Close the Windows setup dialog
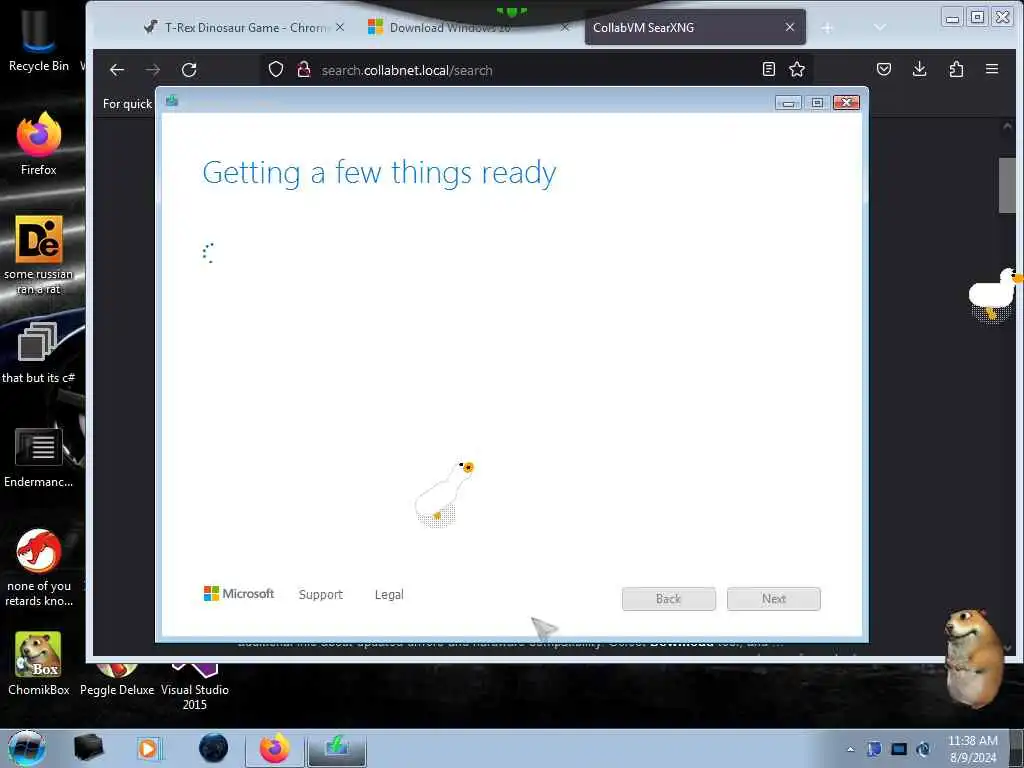The width and height of the screenshot is (1024, 768). (x=846, y=103)
